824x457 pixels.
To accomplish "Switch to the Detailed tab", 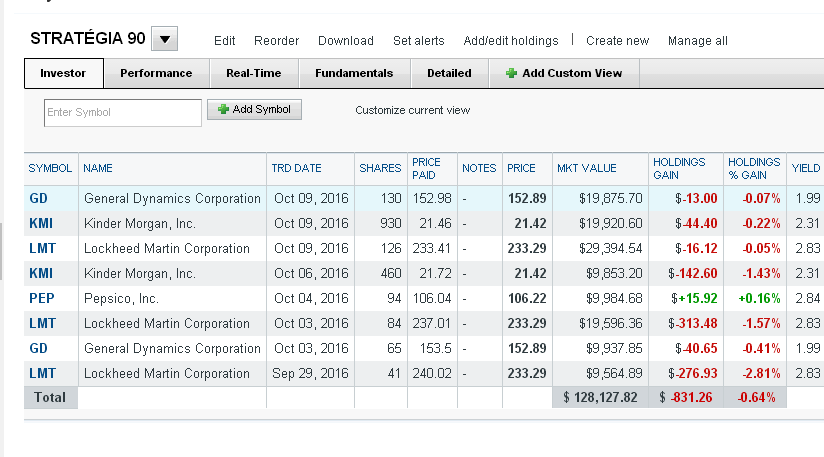I will point(449,73).
